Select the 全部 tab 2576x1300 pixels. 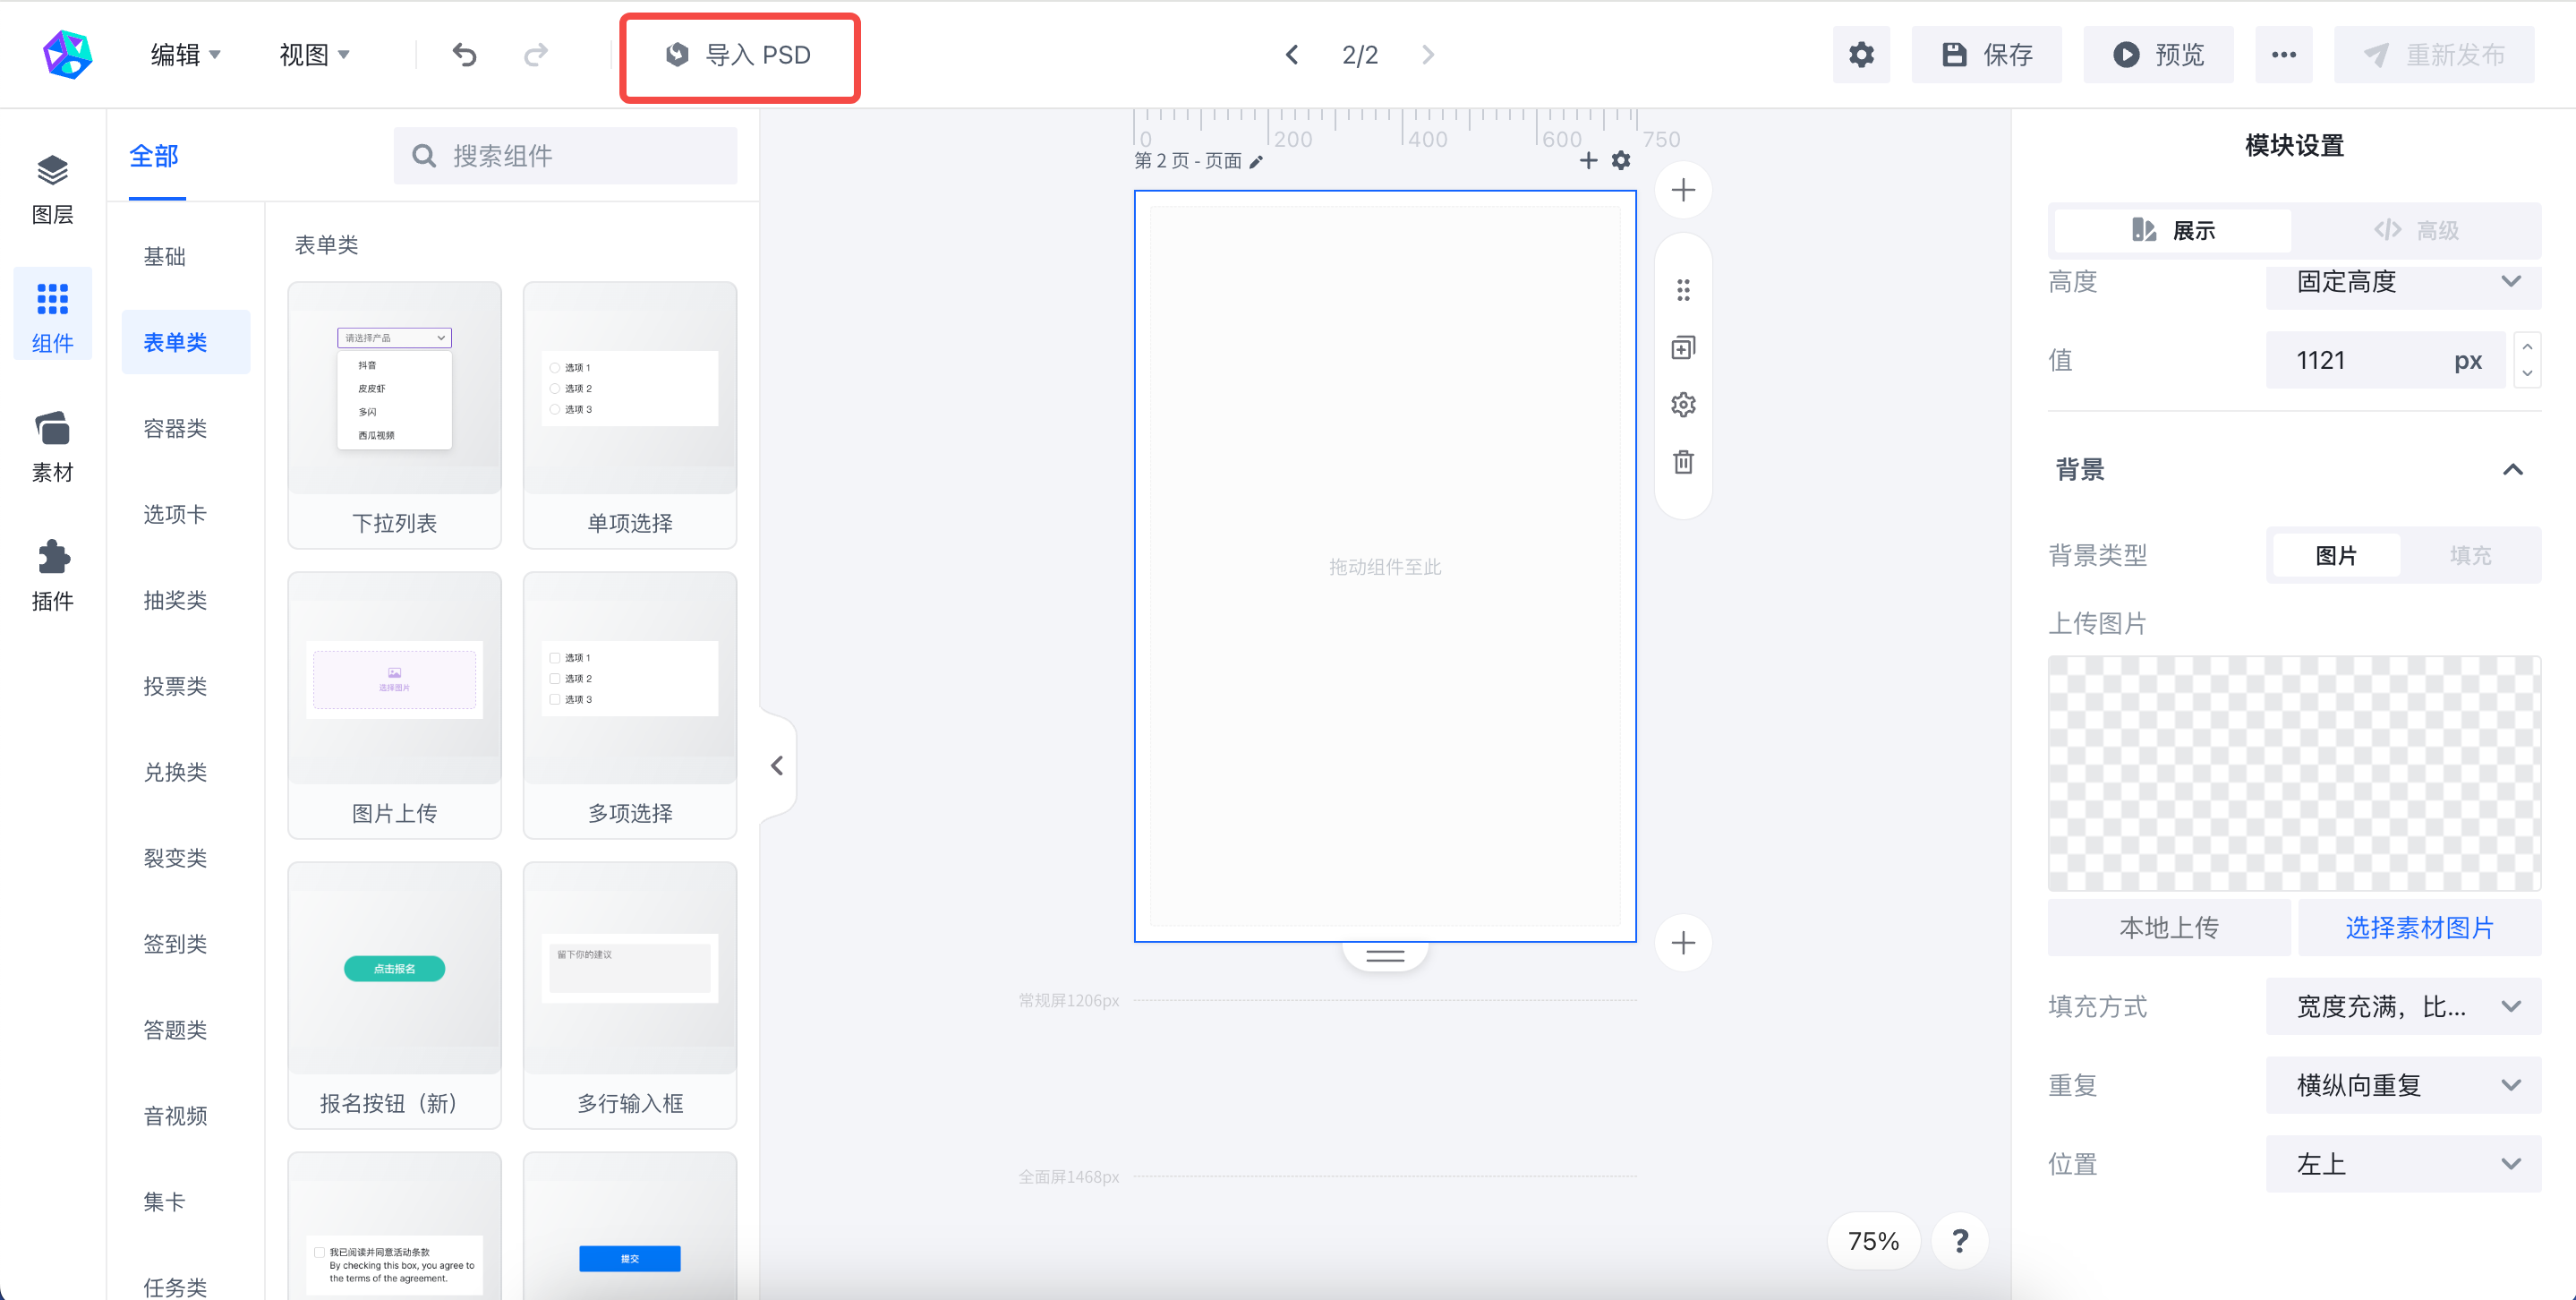click(x=154, y=157)
